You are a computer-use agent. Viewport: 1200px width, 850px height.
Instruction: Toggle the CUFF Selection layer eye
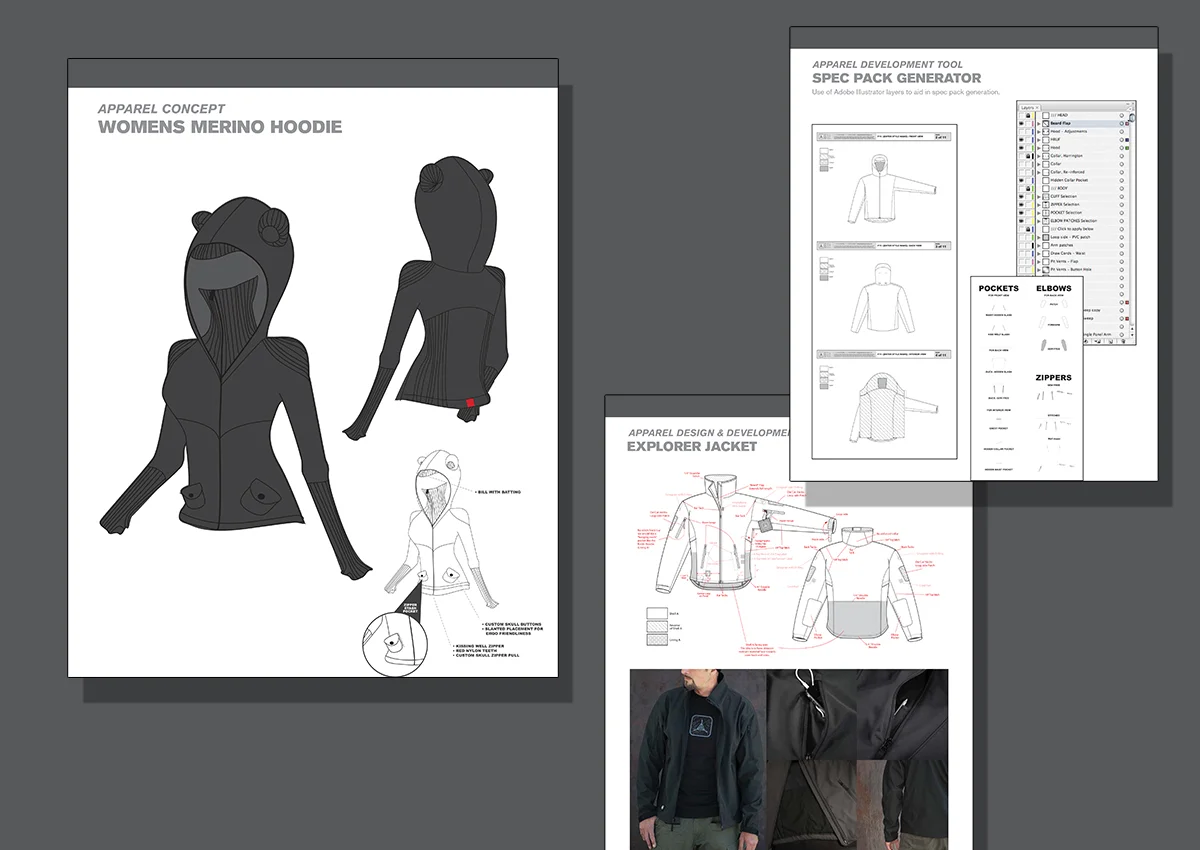point(1020,196)
